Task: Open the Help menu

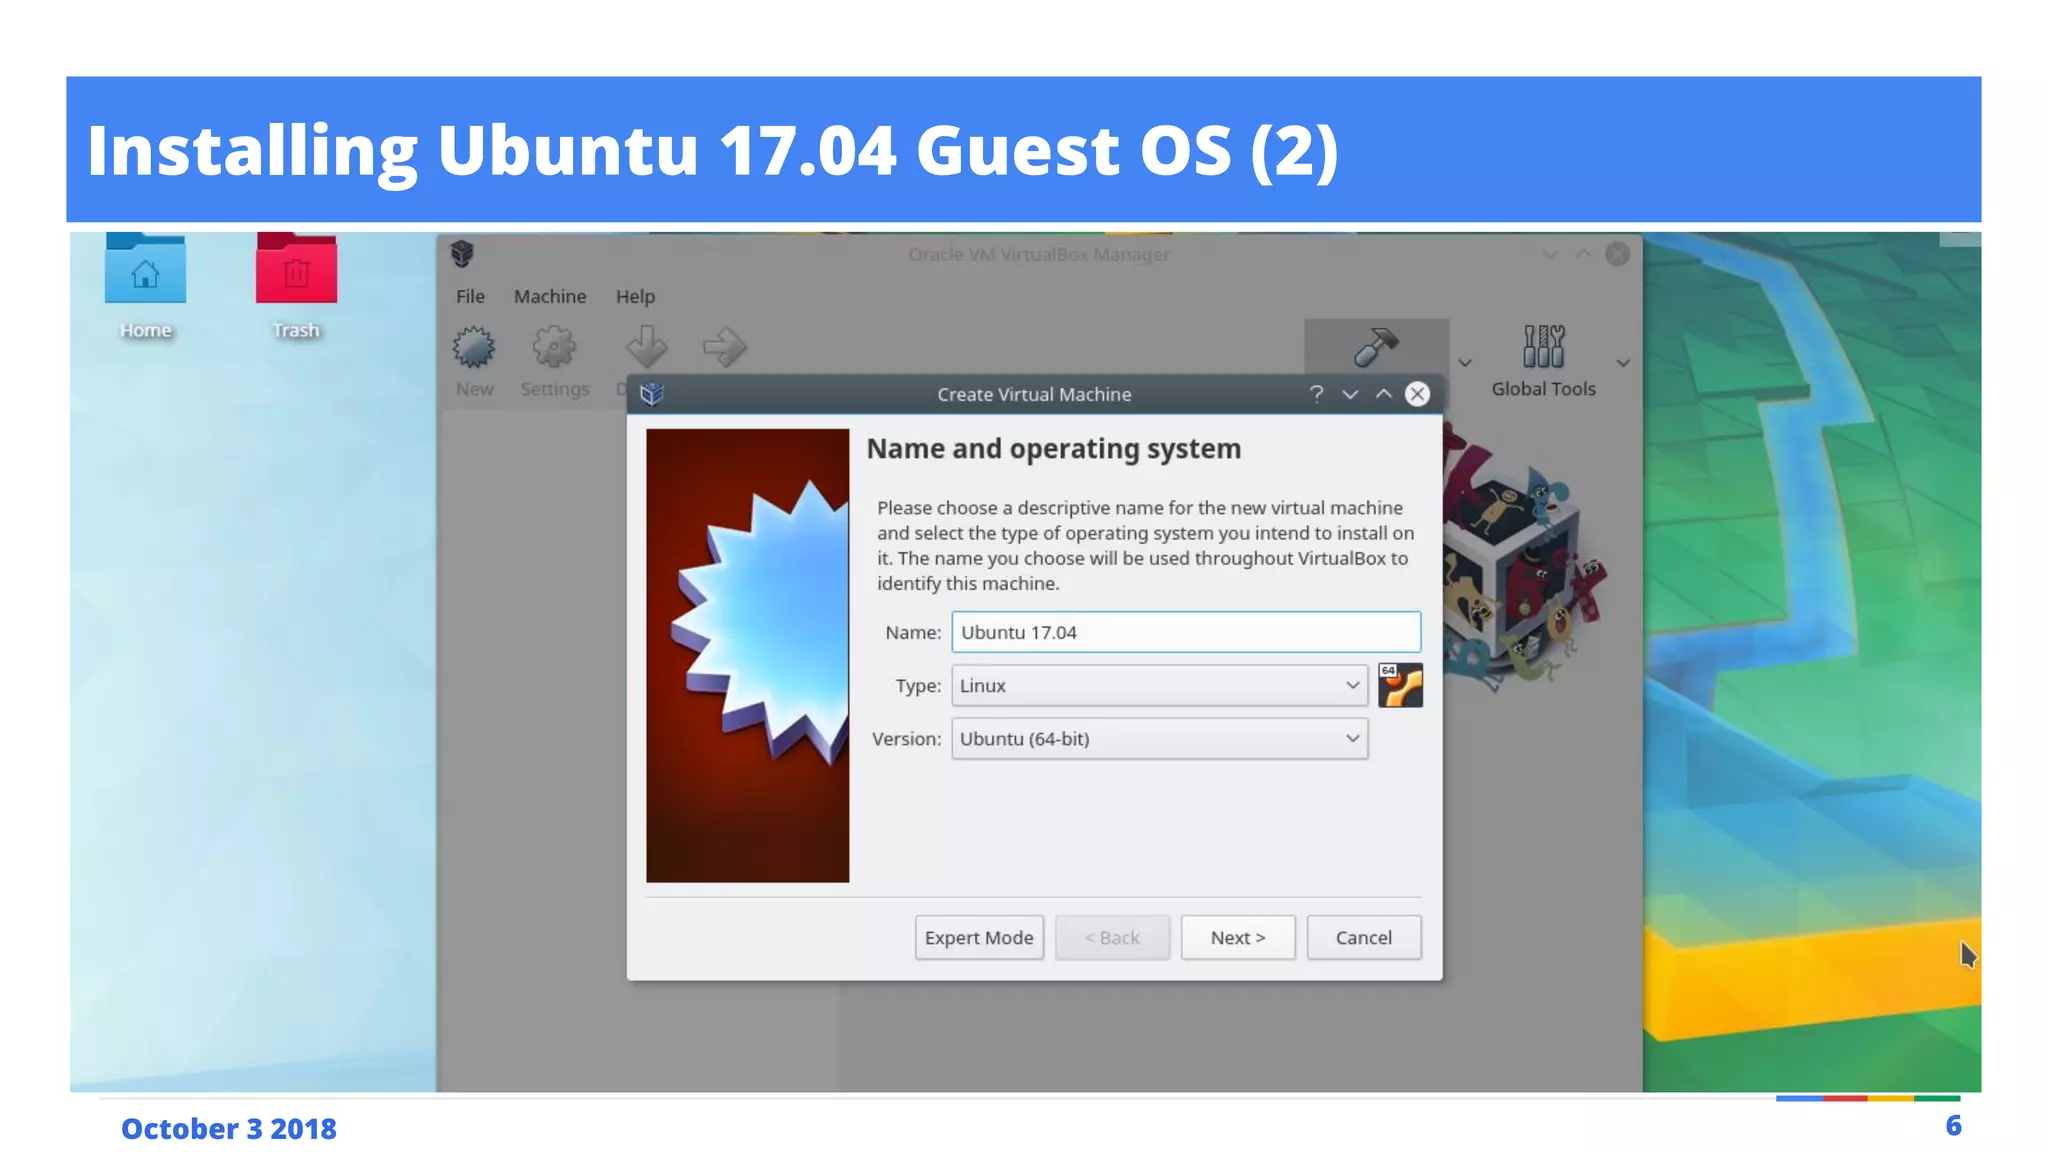Action: pos(635,296)
